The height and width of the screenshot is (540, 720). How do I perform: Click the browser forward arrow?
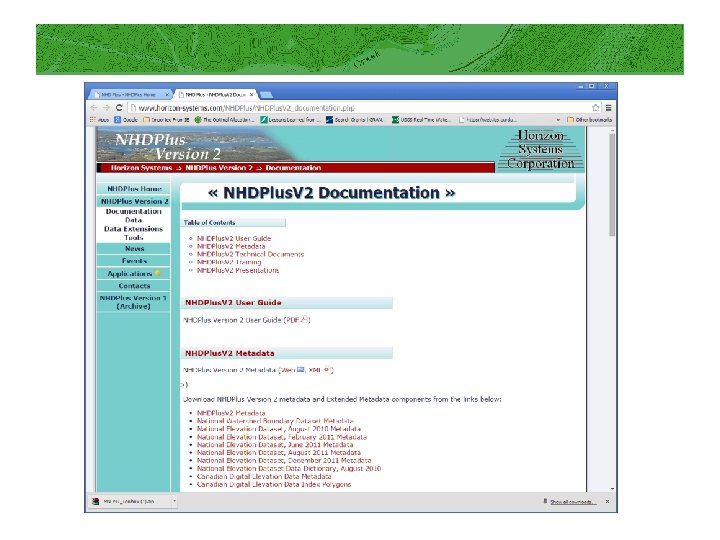(106, 108)
